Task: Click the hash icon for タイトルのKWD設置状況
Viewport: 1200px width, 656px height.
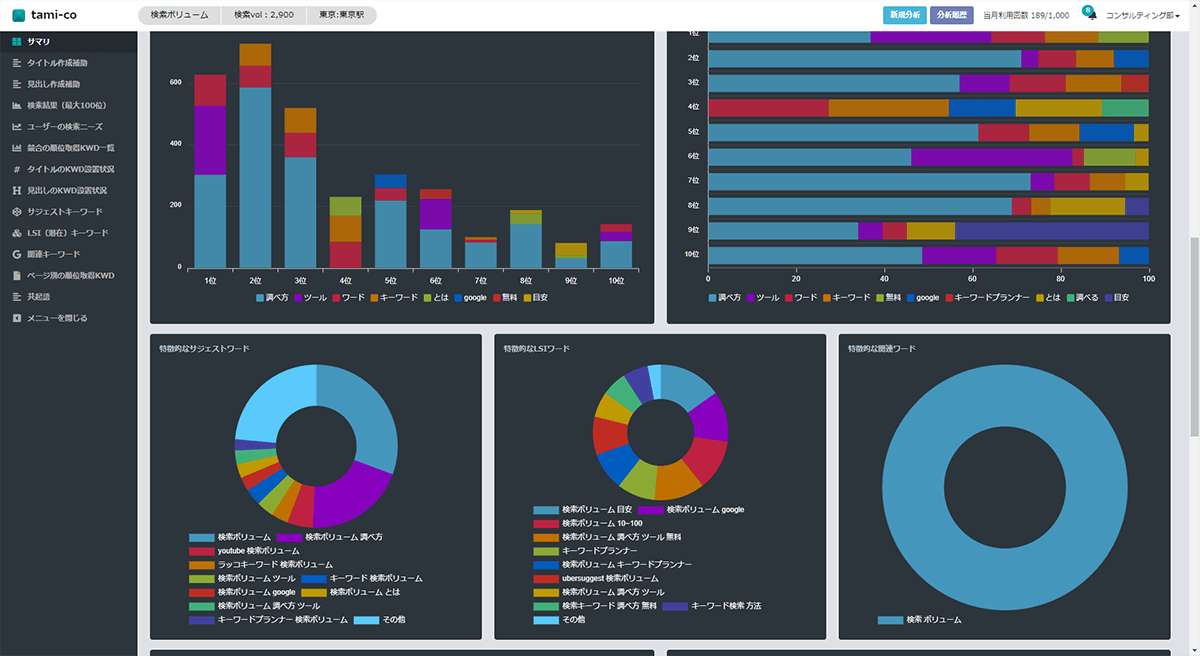Action: pyautogui.click(x=16, y=169)
